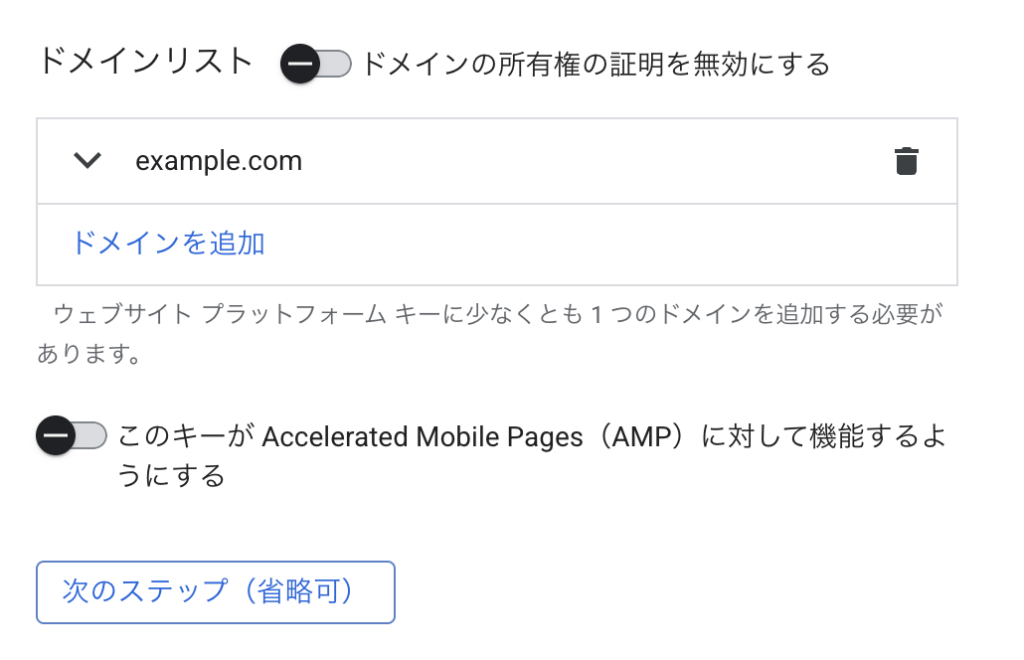The width and height of the screenshot is (1024, 660).
Task: Click the minus knob of the AMP switch
Action: [55, 437]
